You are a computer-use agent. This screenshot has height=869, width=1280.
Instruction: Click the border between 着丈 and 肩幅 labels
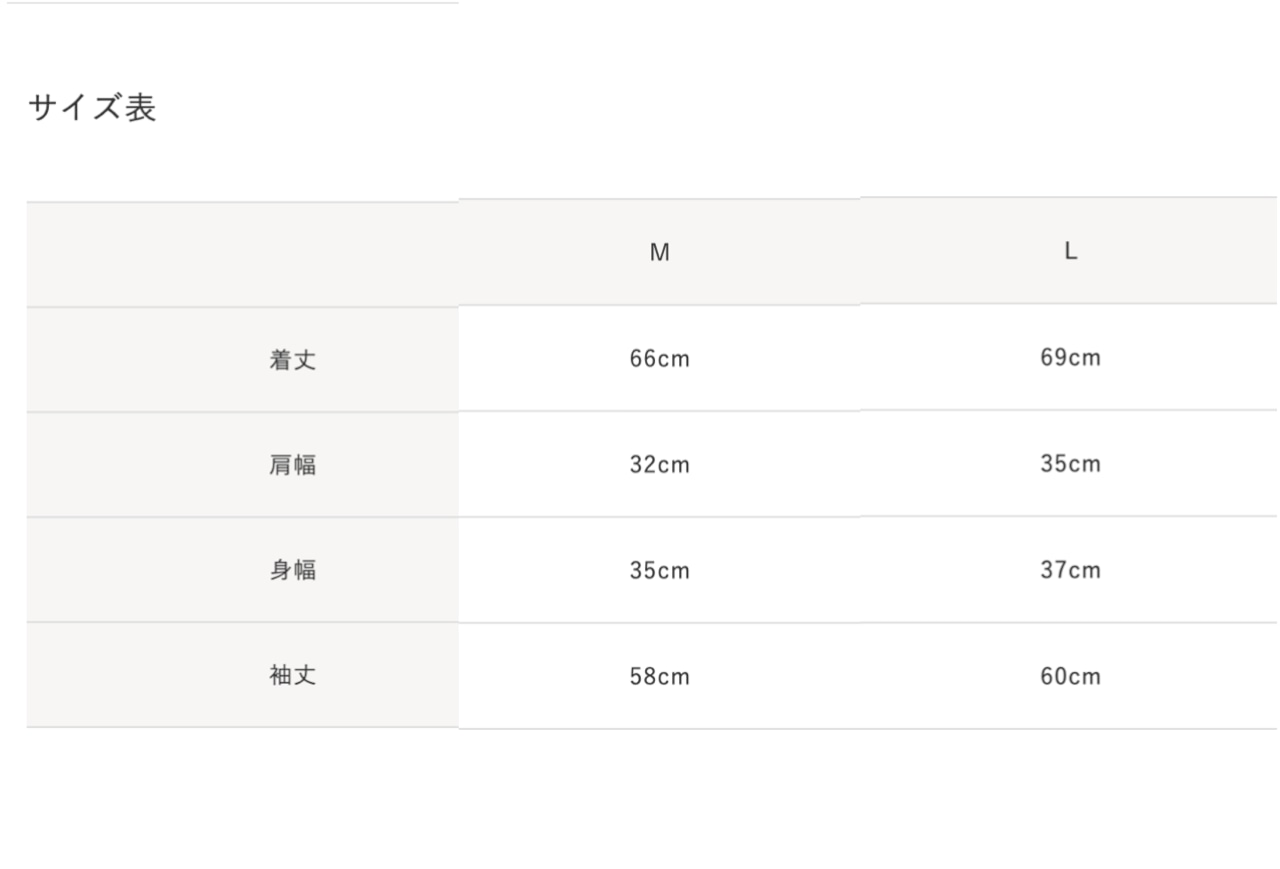[x=242, y=412]
